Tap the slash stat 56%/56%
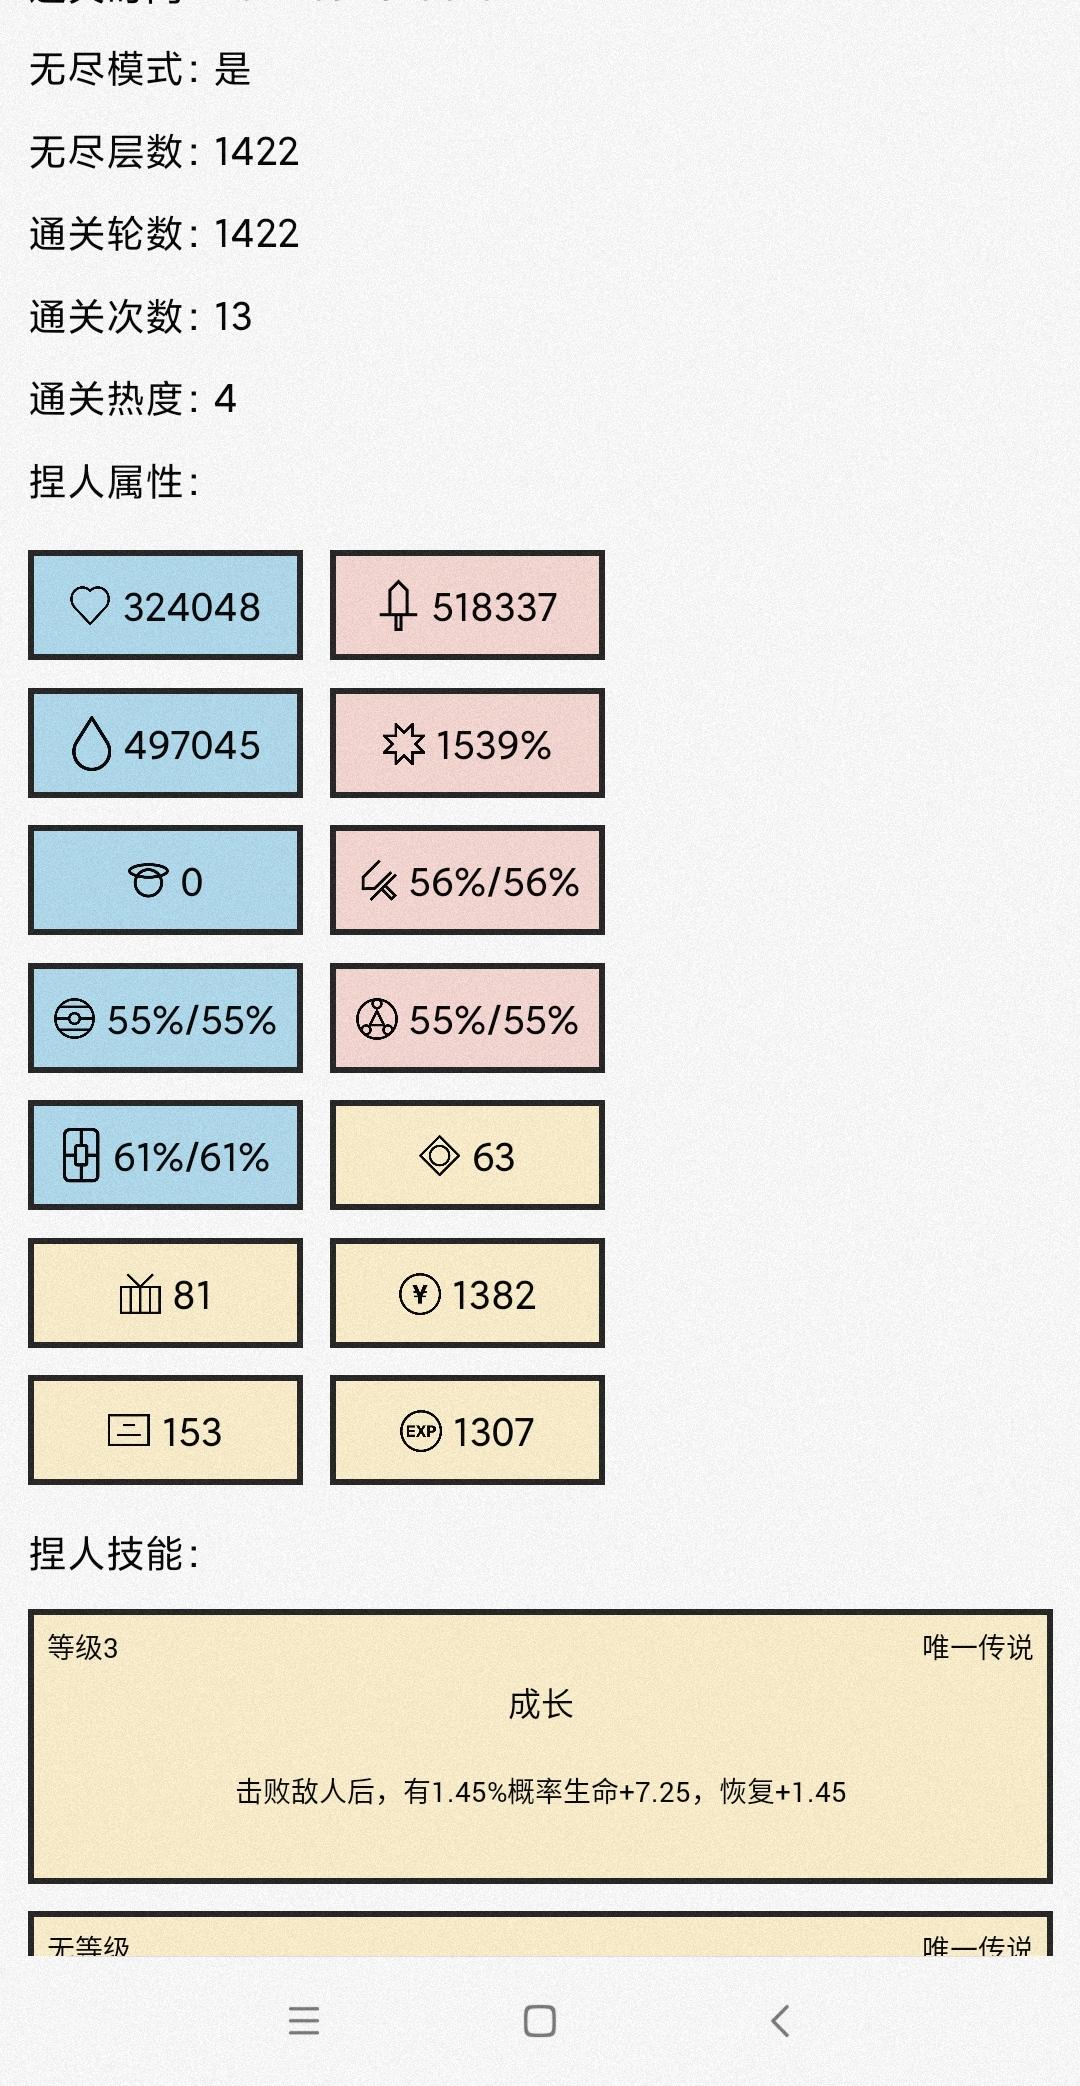The height and width of the screenshot is (2086, 1080). pos(467,880)
